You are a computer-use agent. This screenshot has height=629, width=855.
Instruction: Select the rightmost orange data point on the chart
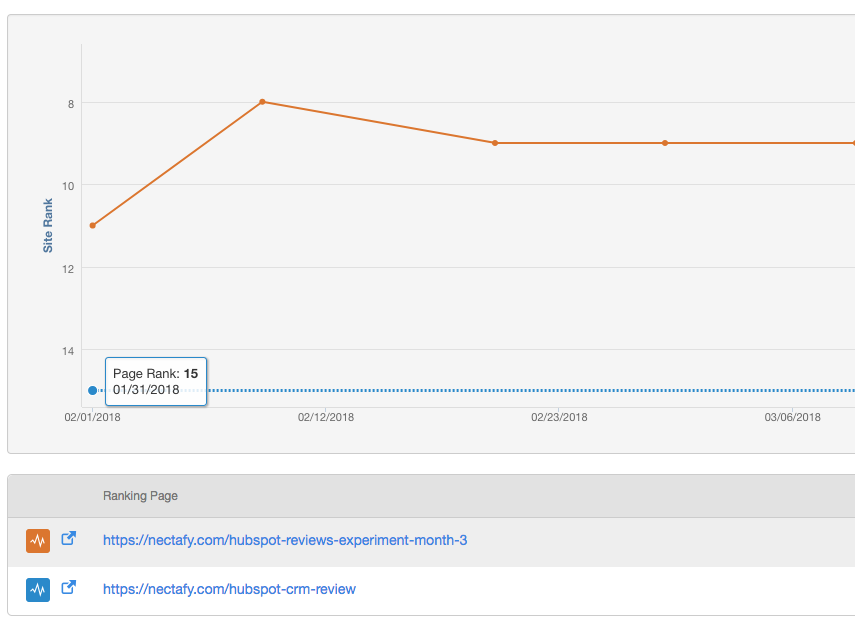[x=852, y=143]
